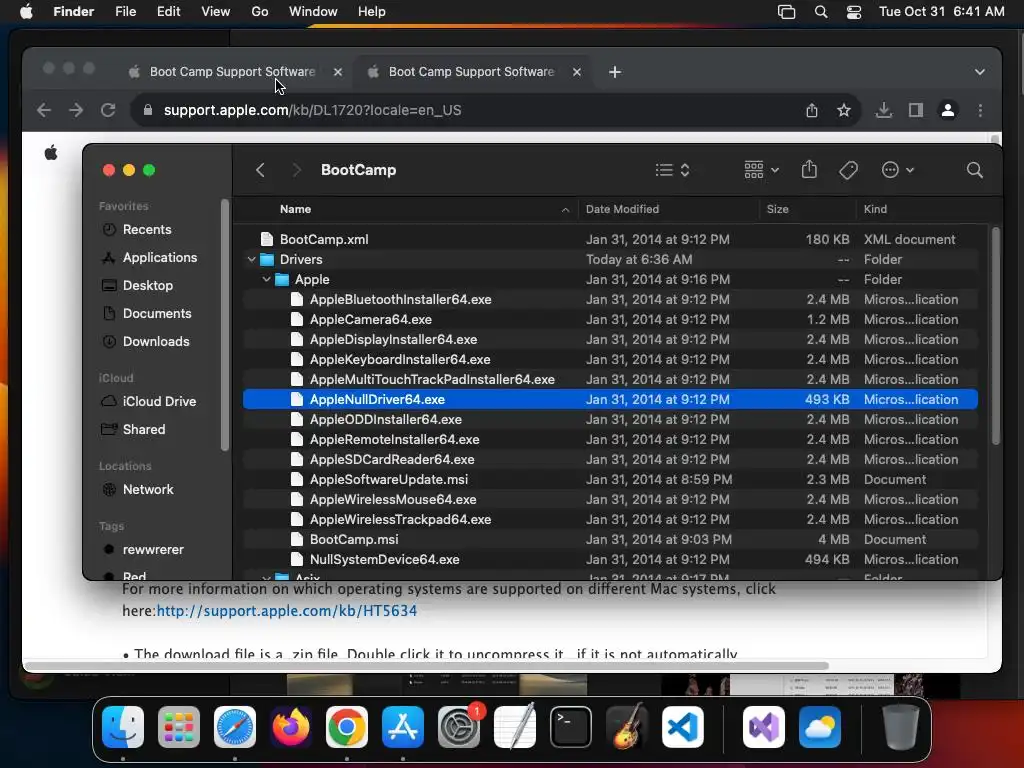Collapse the Drivers folder disclosure triangle
Image resolution: width=1024 pixels, height=768 pixels.
click(x=251, y=259)
